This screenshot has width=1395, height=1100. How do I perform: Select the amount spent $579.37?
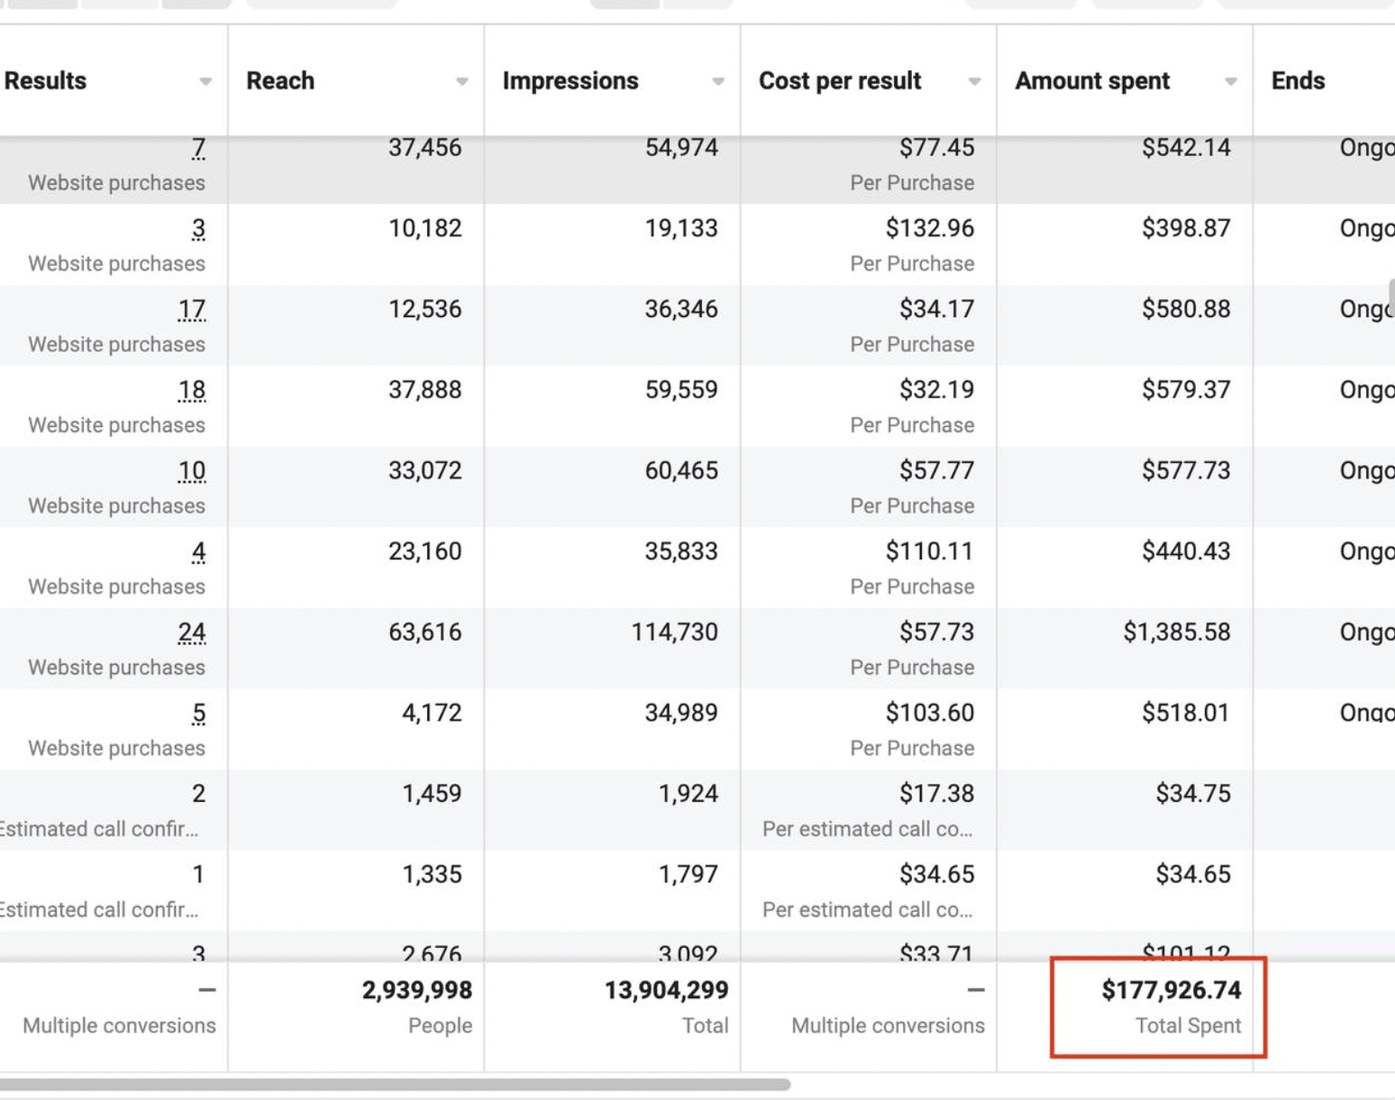click(1186, 390)
